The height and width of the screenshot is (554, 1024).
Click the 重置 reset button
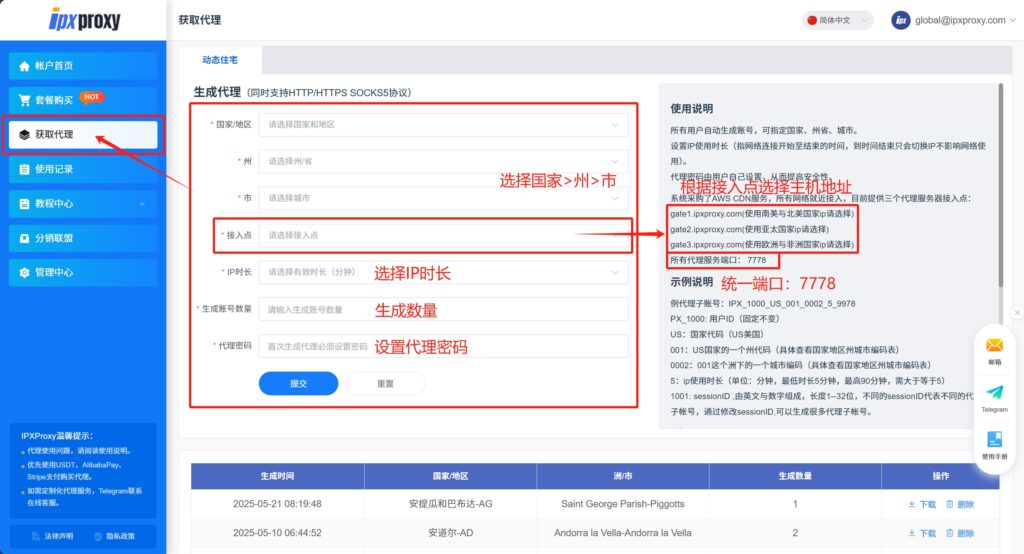click(385, 383)
